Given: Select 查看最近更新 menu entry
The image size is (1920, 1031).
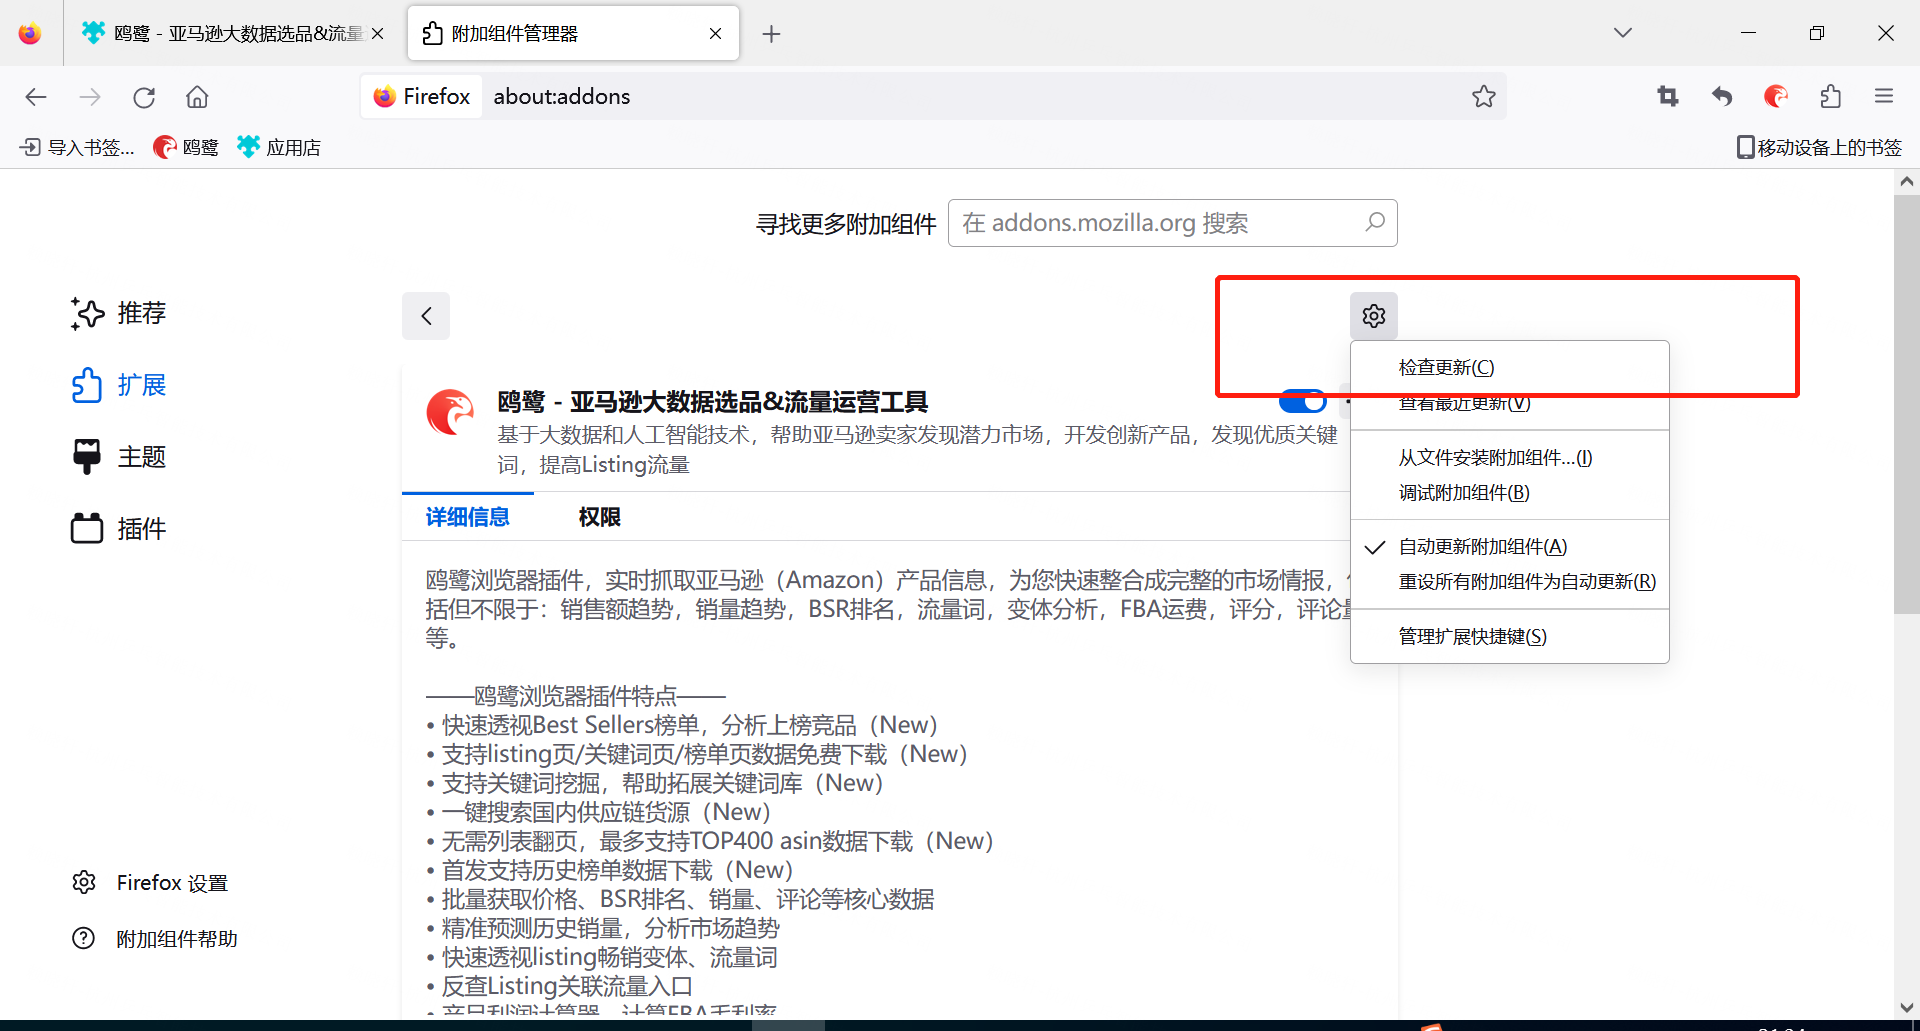Looking at the screenshot, I should (1510, 403).
